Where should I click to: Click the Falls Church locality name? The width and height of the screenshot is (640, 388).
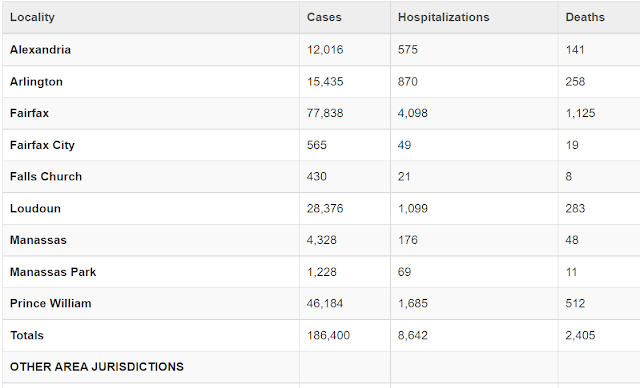pyautogui.click(x=46, y=176)
